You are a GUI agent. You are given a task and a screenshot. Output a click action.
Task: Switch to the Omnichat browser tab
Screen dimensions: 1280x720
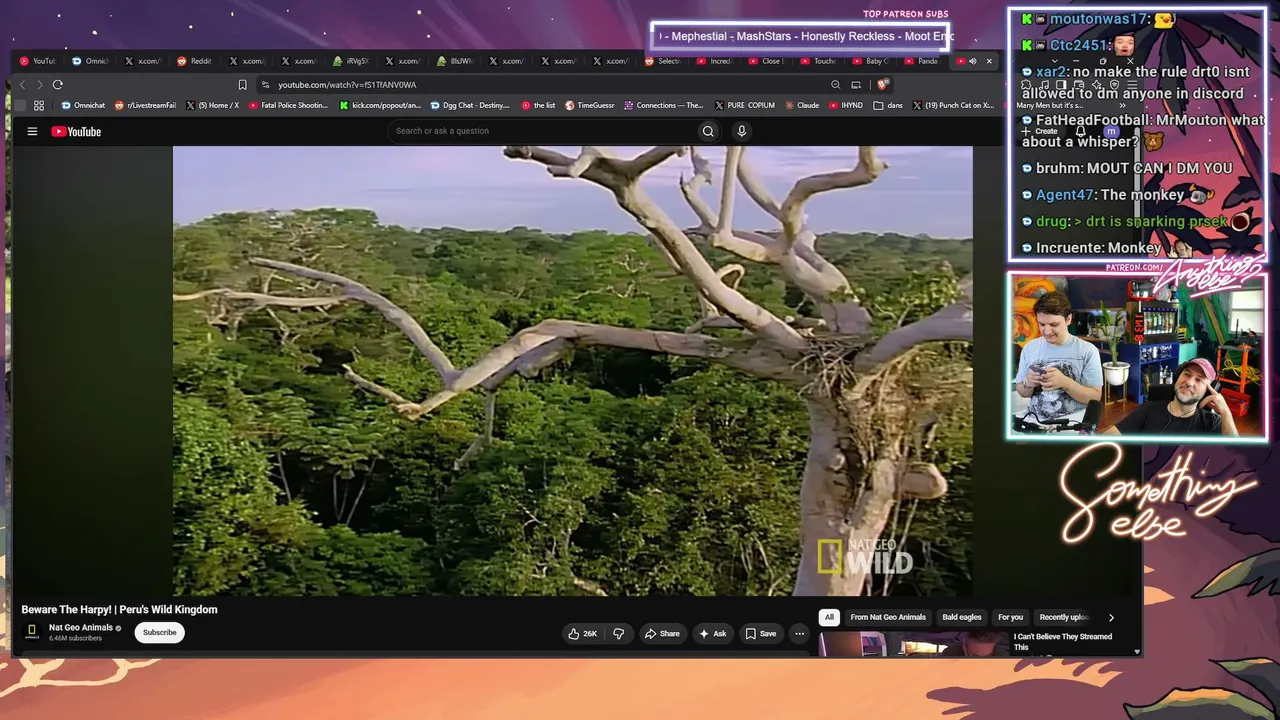coord(91,61)
